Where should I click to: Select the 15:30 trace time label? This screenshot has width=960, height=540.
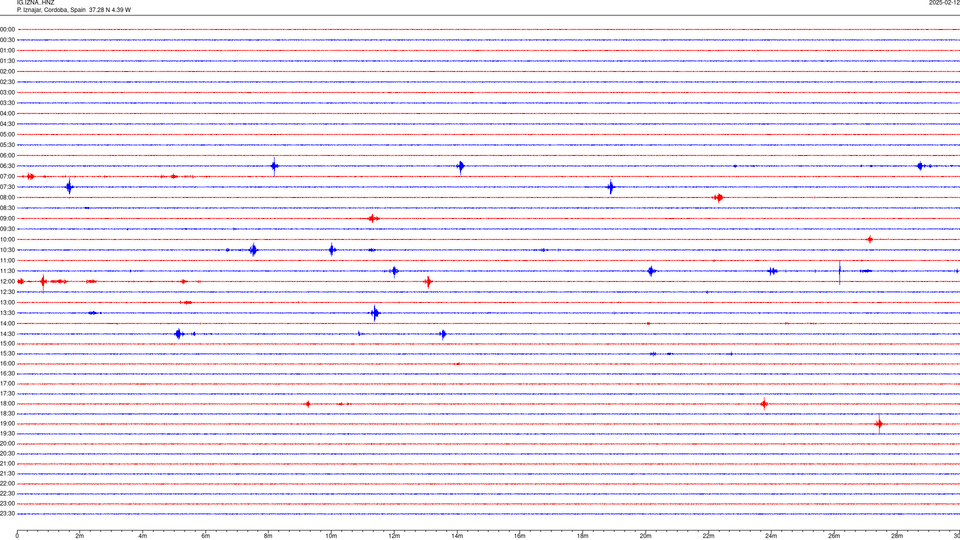(x=7, y=354)
